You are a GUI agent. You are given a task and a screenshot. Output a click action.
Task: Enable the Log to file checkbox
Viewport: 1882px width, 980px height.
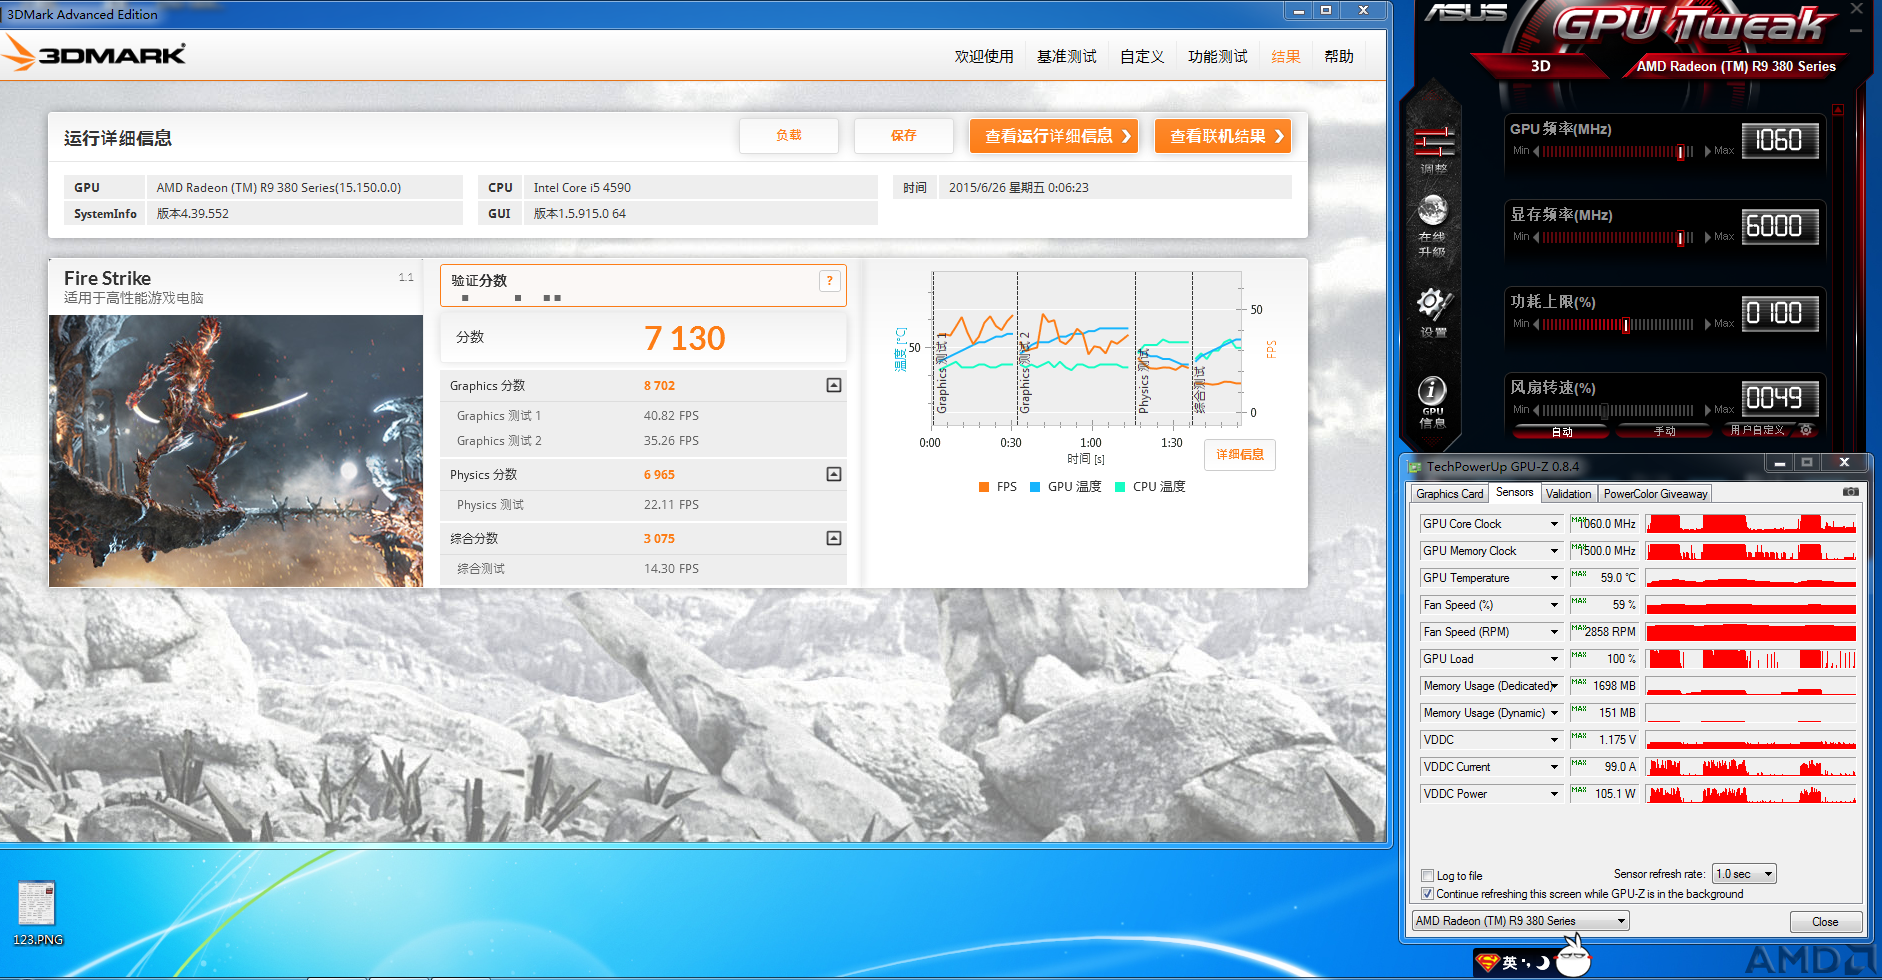pos(1427,876)
